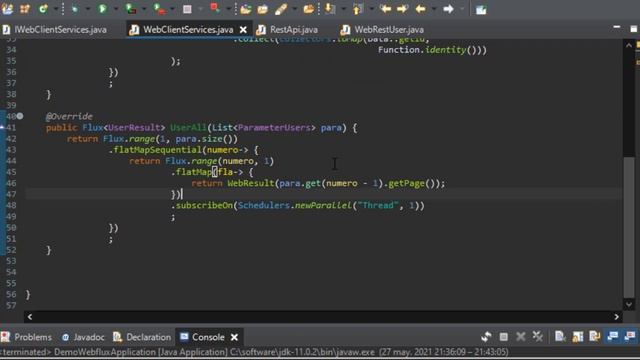
Task: Click '.subscribeOn' on line 48
Action: point(202,205)
